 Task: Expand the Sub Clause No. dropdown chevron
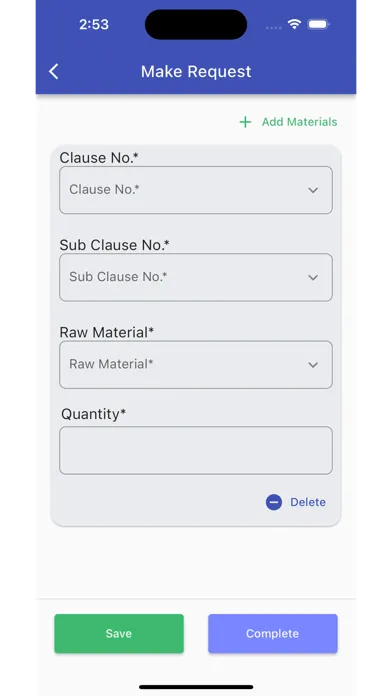coord(313,277)
